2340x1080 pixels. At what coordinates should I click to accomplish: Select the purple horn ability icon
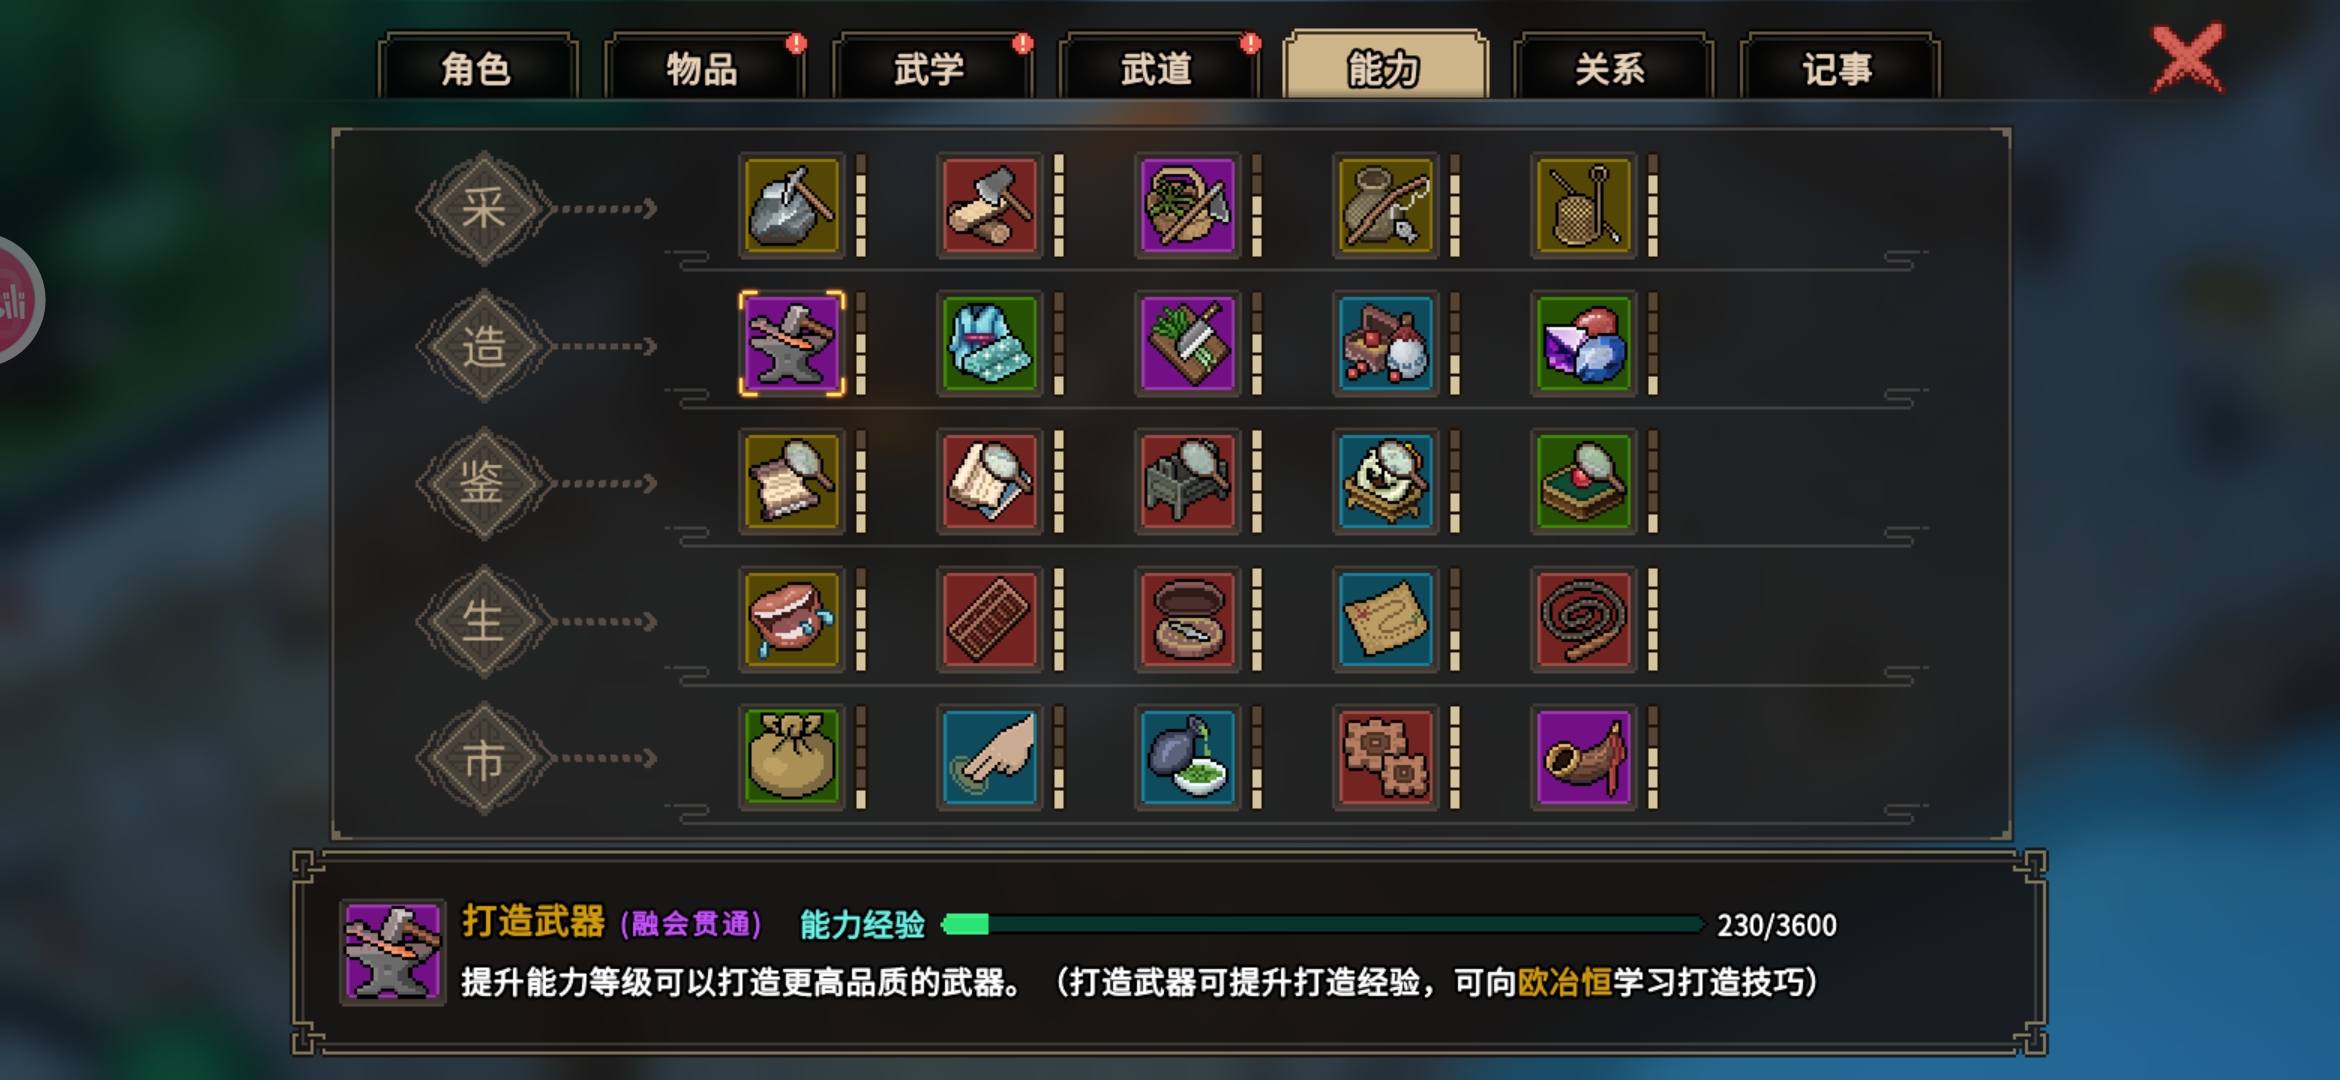(1583, 757)
